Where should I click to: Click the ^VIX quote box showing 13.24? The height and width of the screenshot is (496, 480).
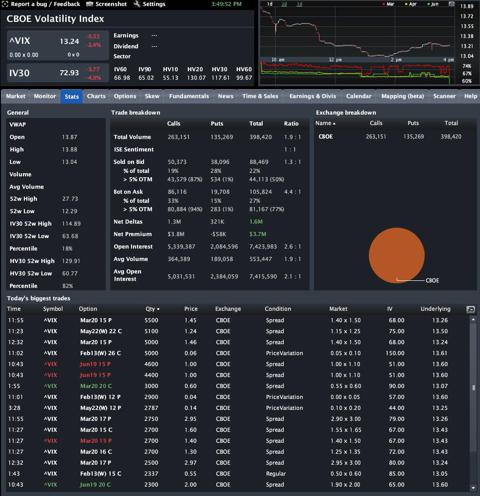tap(58, 46)
